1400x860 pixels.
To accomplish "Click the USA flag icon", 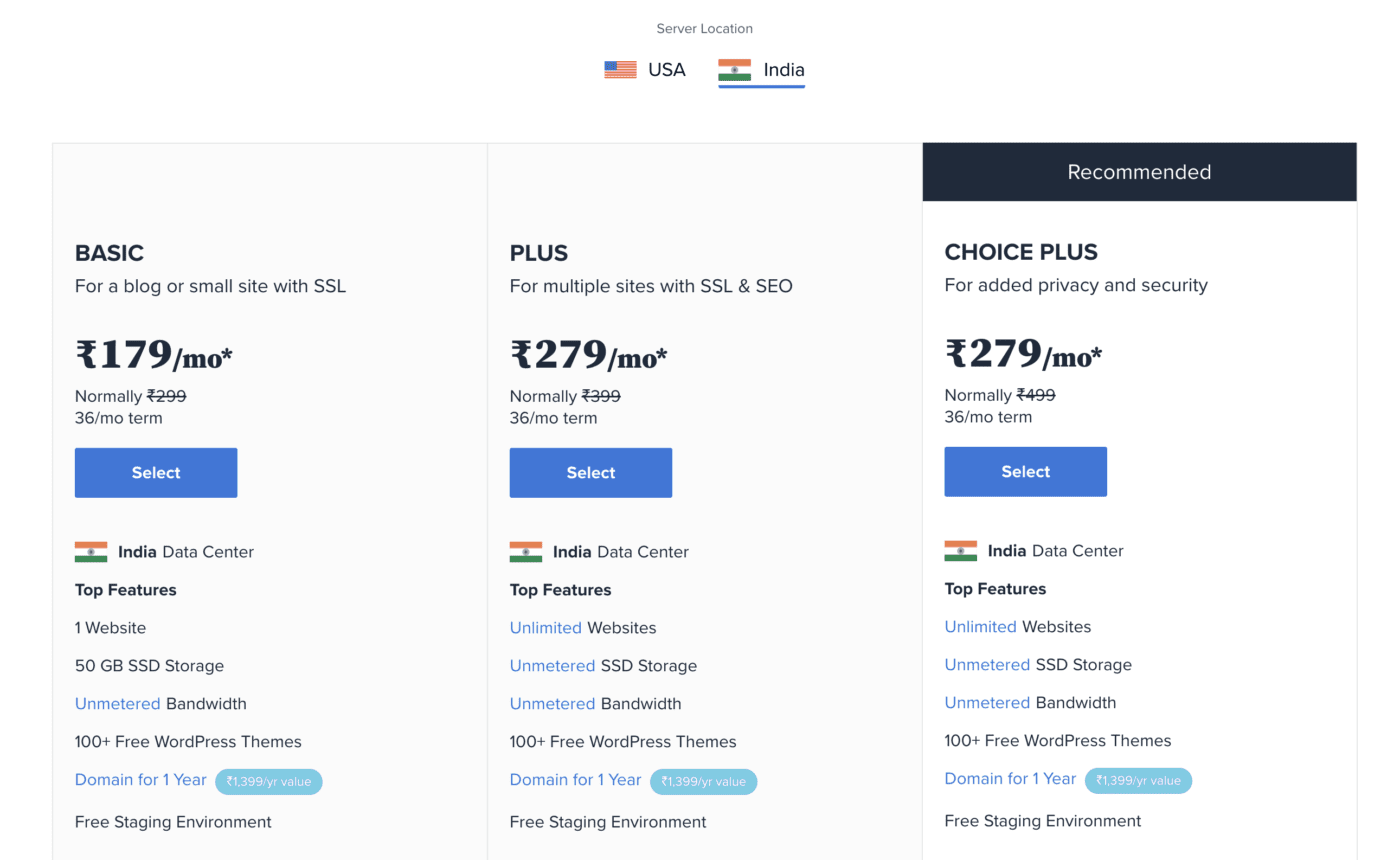I will tap(620, 70).
